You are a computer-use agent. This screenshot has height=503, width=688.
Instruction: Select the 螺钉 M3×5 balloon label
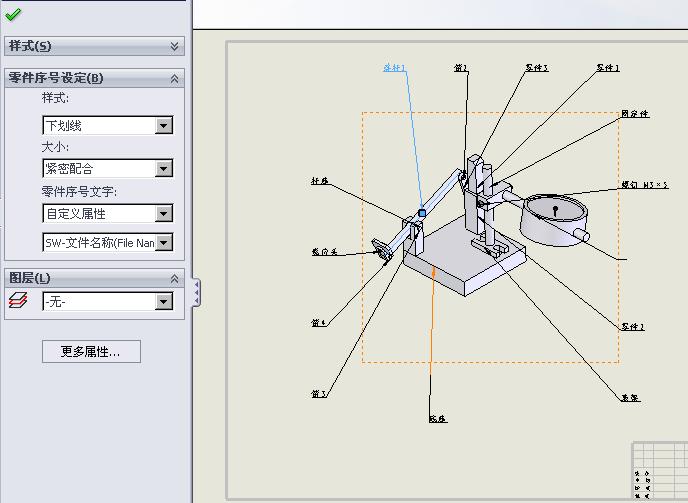tap(645, 185)
